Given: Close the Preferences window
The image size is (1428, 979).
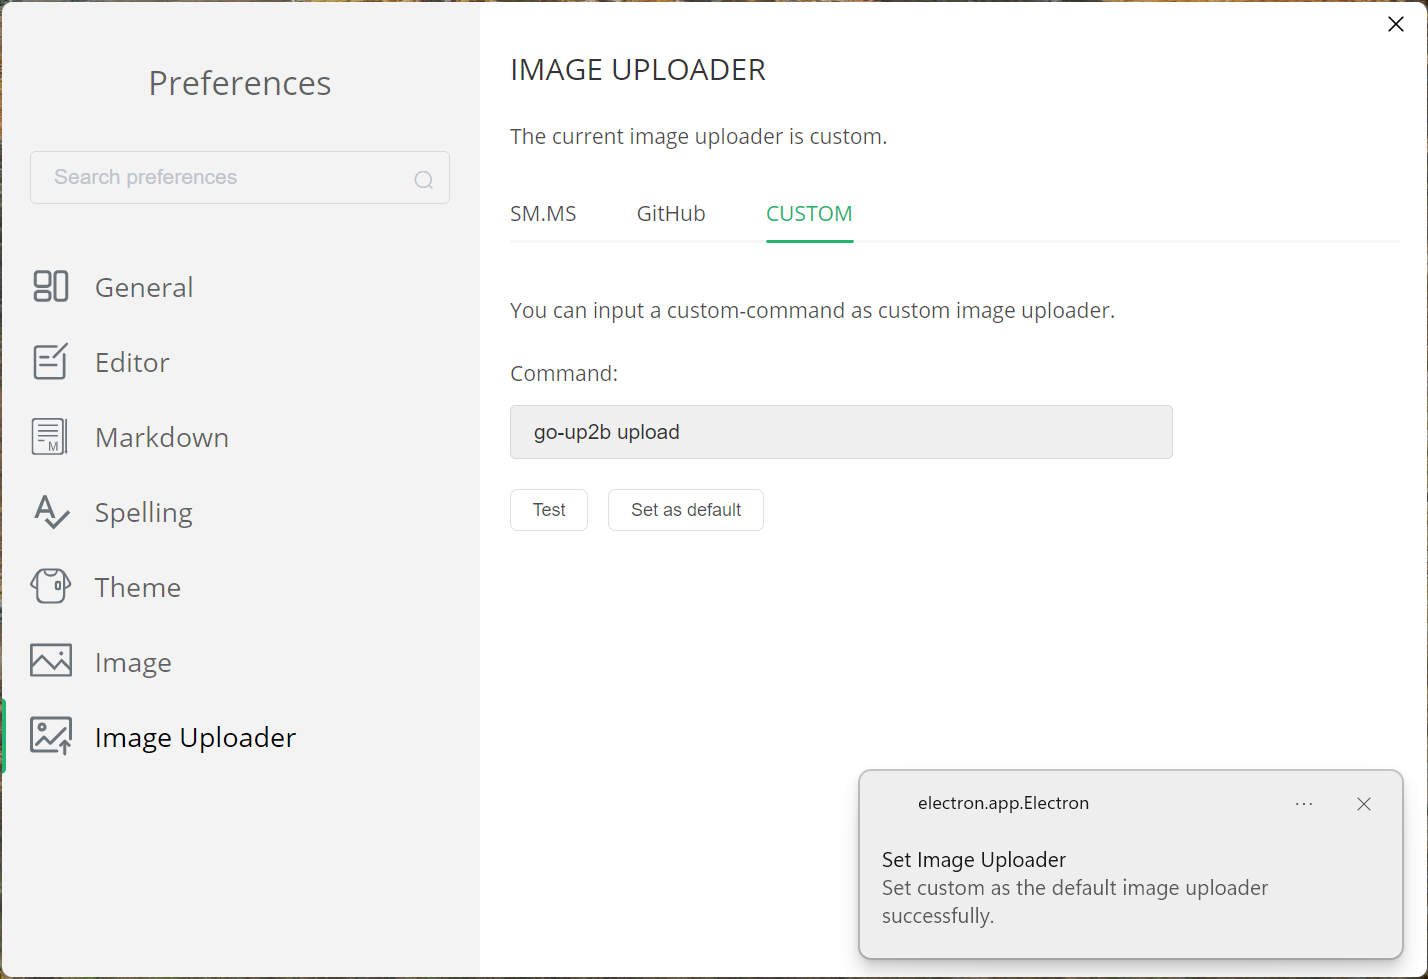Looking at the screenshot, I should pos(1396,24).
